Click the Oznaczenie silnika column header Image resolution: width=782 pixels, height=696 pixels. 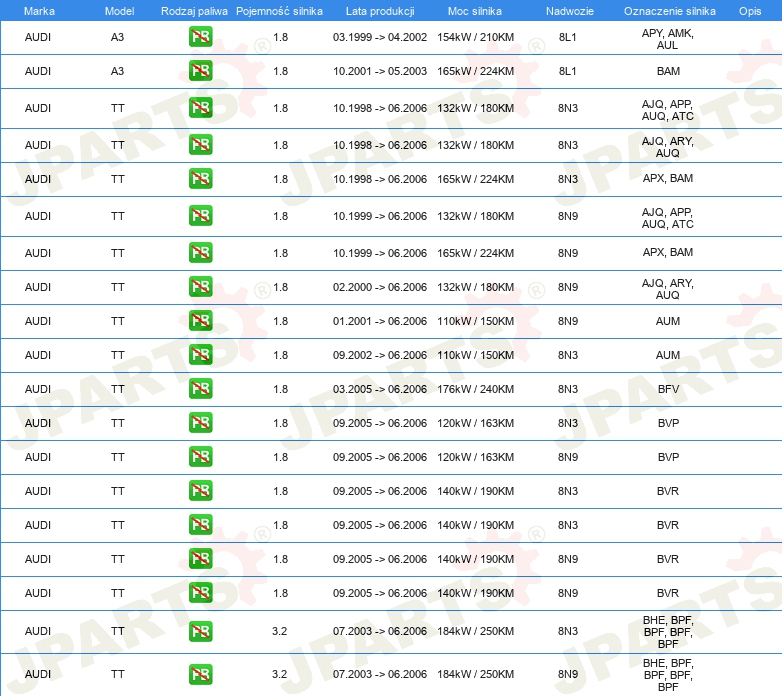(x=670, y=11)
